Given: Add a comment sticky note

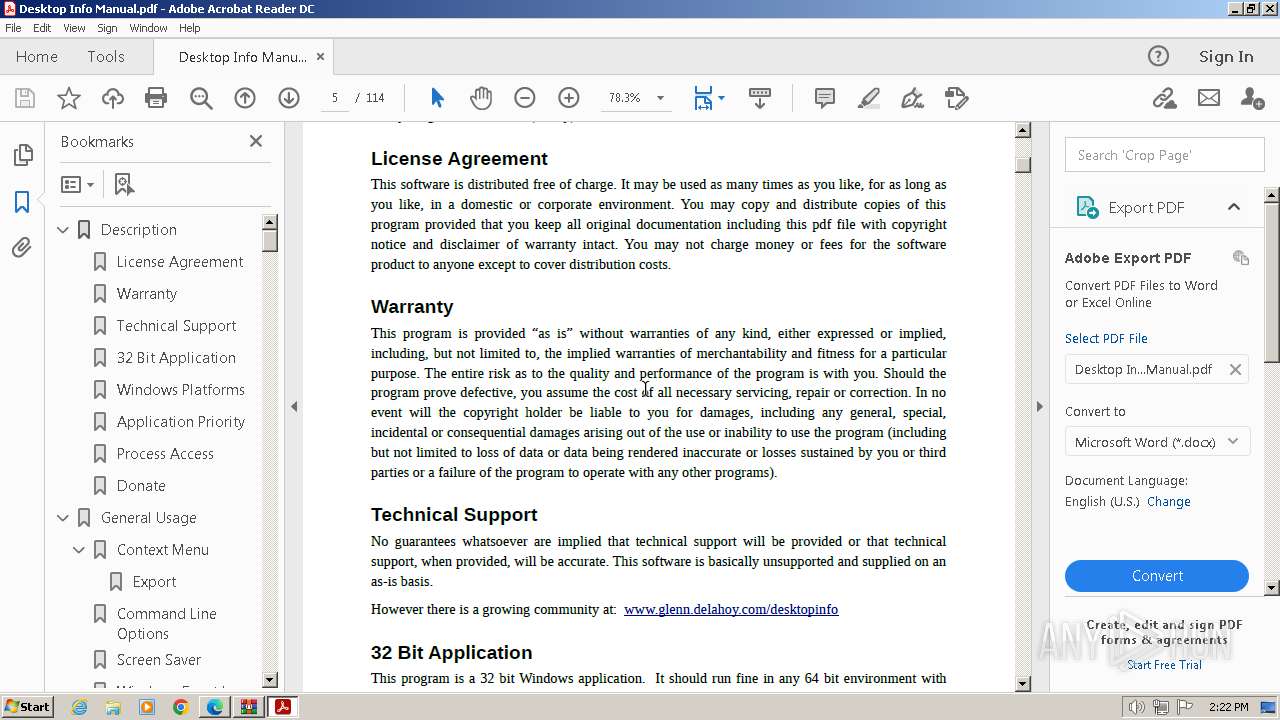Looking at the screenshot, I should point(825,98).
